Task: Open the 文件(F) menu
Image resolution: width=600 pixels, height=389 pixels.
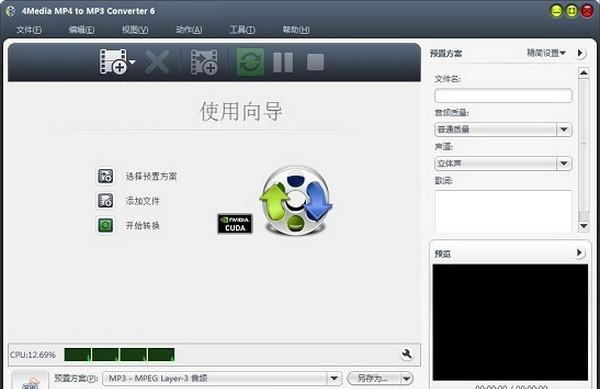Action: click(29, 29)
